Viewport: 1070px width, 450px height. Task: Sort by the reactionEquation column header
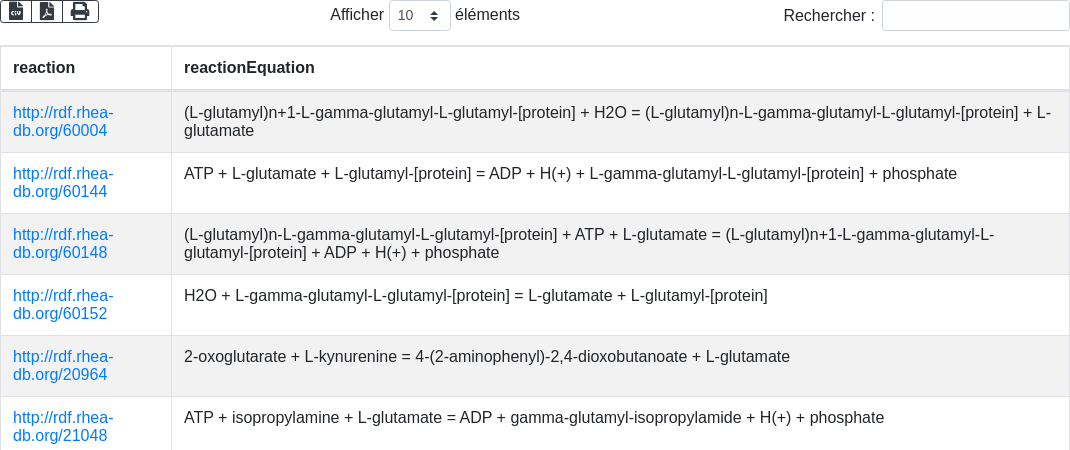pos(249,68)
